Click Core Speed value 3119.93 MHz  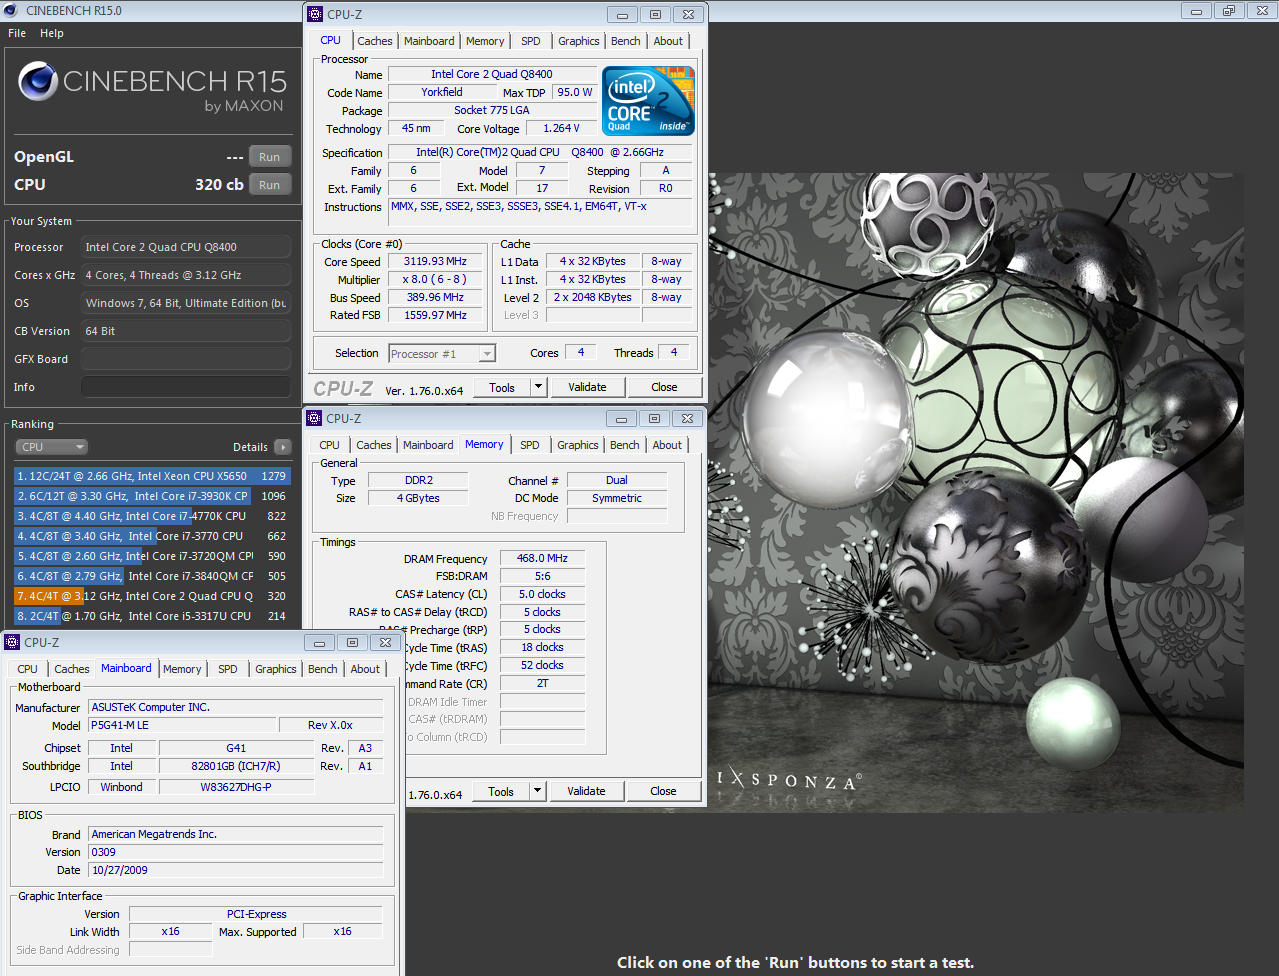click(x=435, y=262)
